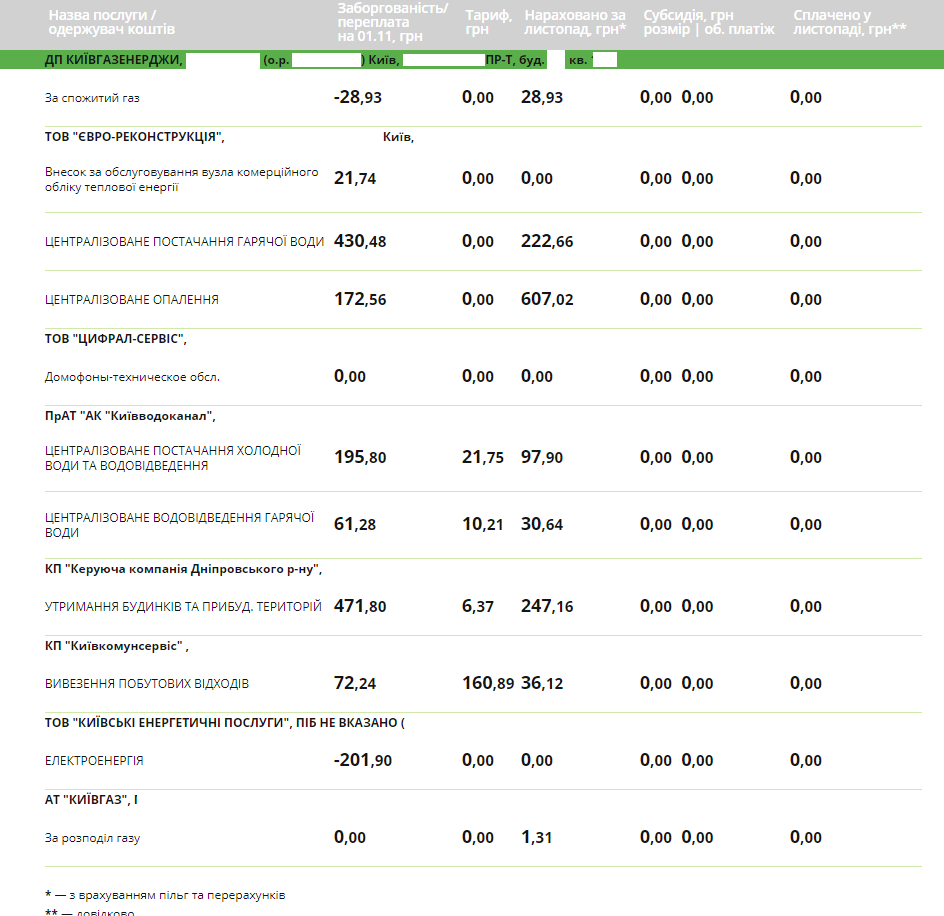Viewport: 944px width, 916px height.
Task: Select the ТОВ "ЄВРО-РЕКОНСТРУКЦІЯ" provider name
Action: 134,137
